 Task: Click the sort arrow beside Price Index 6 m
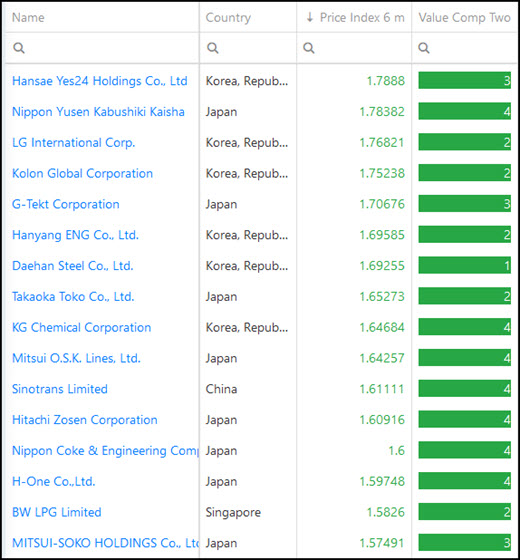click(310, 17)
